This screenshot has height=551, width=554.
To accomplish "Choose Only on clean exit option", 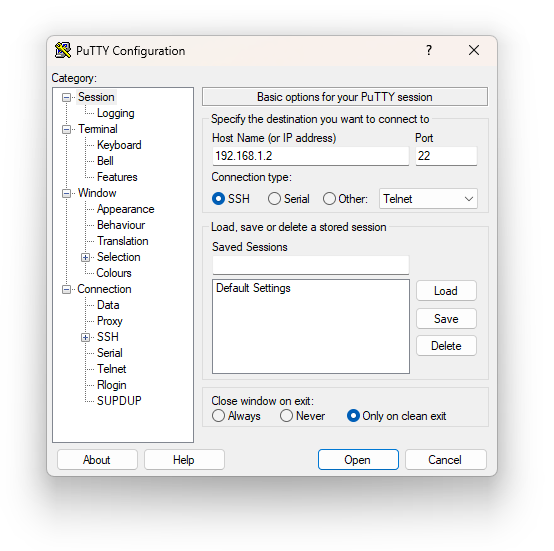I will click(x=353, y=416).
